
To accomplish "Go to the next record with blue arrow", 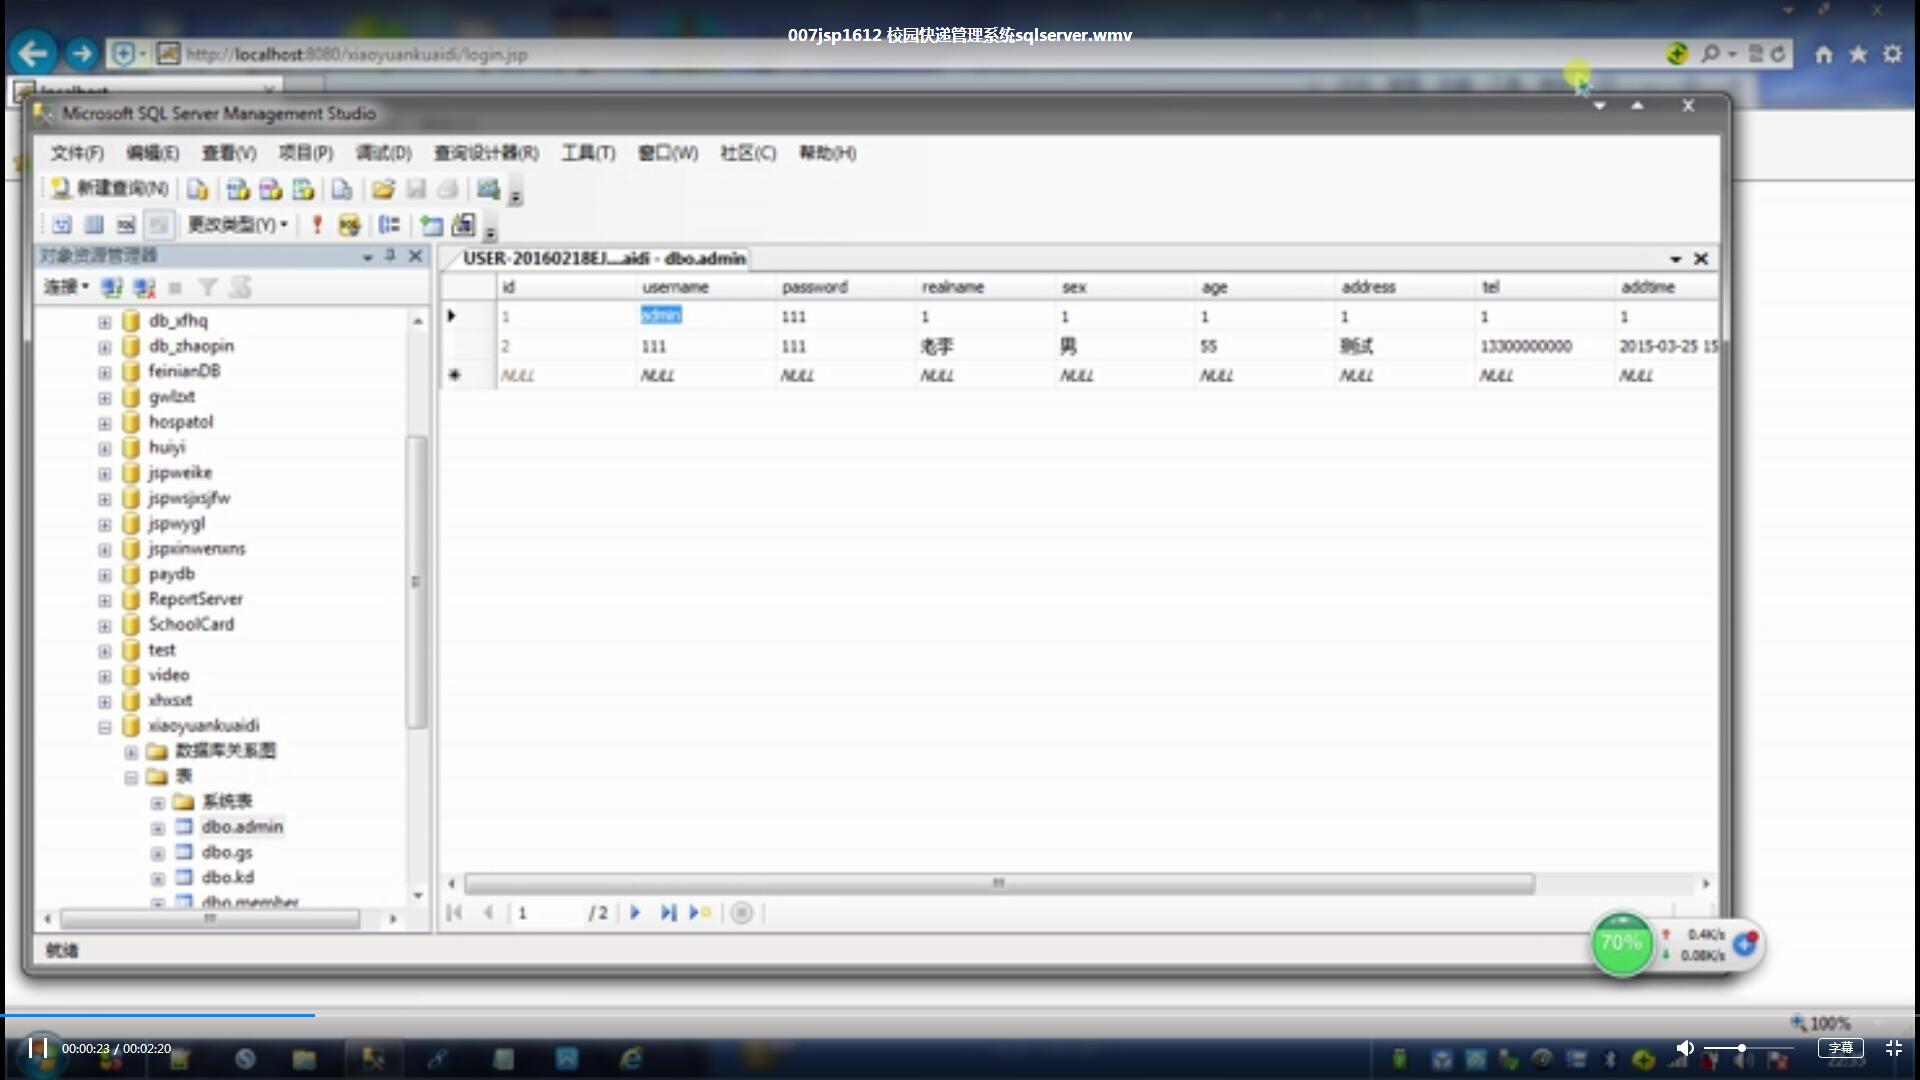I will click(x=635, y=912).
